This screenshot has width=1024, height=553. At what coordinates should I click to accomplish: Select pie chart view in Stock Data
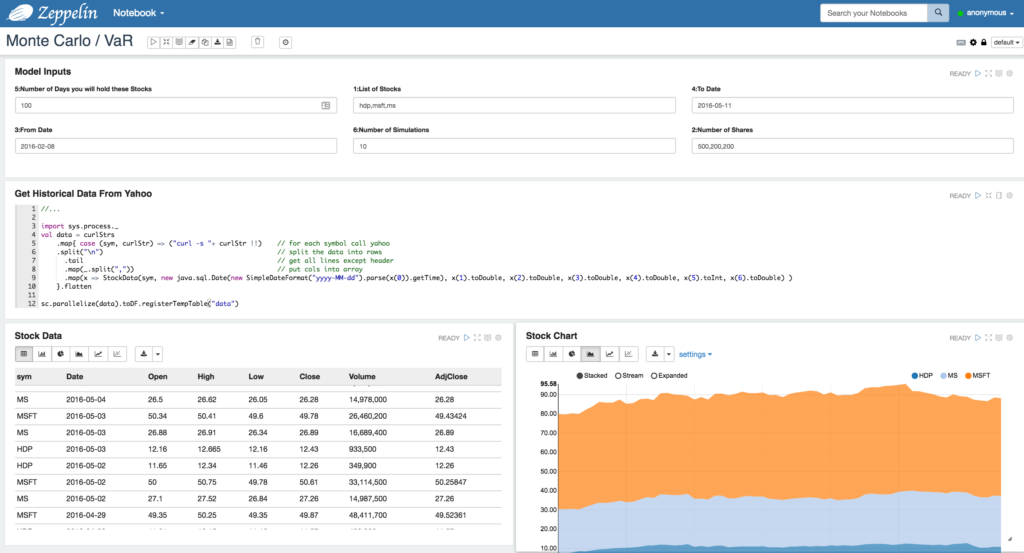tap(61, 354)
